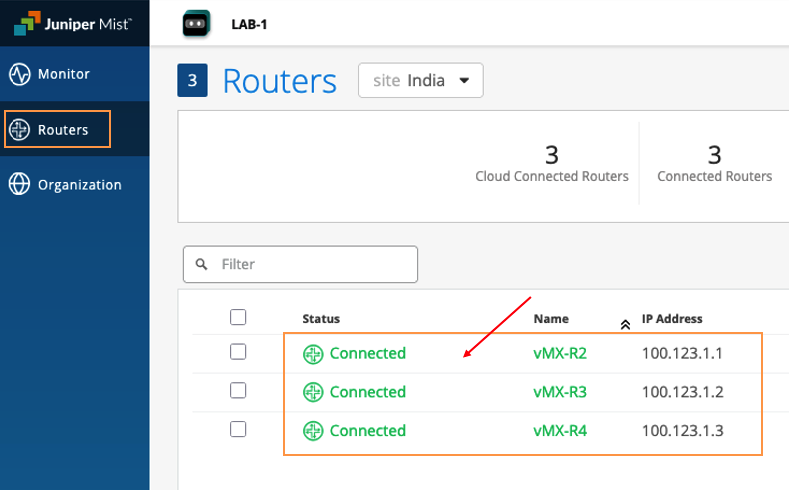Click the IP address 100.123.1.1
The height and width of the screenshot is (490, 790).
[x=682, y=353]
